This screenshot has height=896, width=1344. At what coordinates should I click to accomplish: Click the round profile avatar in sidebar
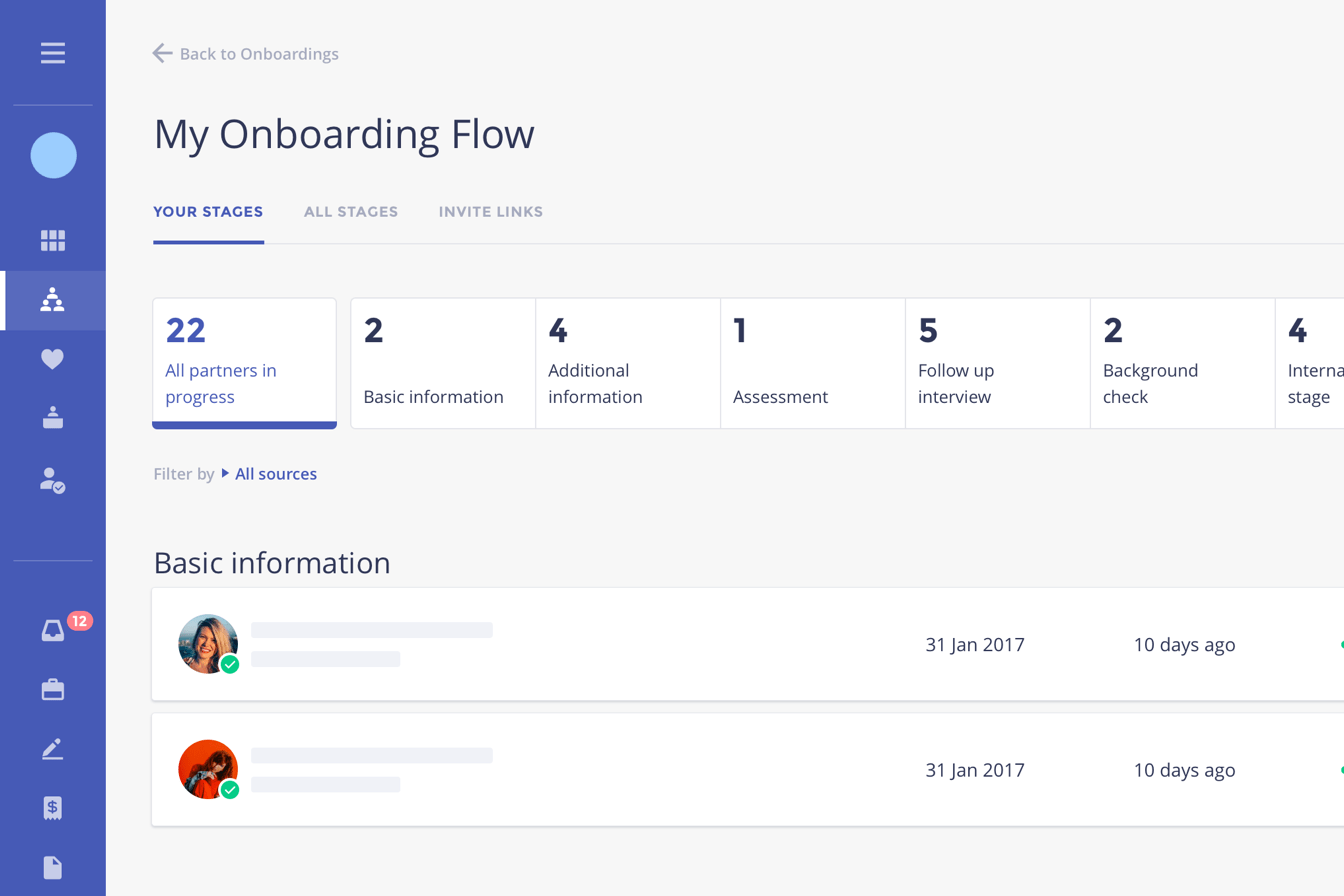(54, 155)
